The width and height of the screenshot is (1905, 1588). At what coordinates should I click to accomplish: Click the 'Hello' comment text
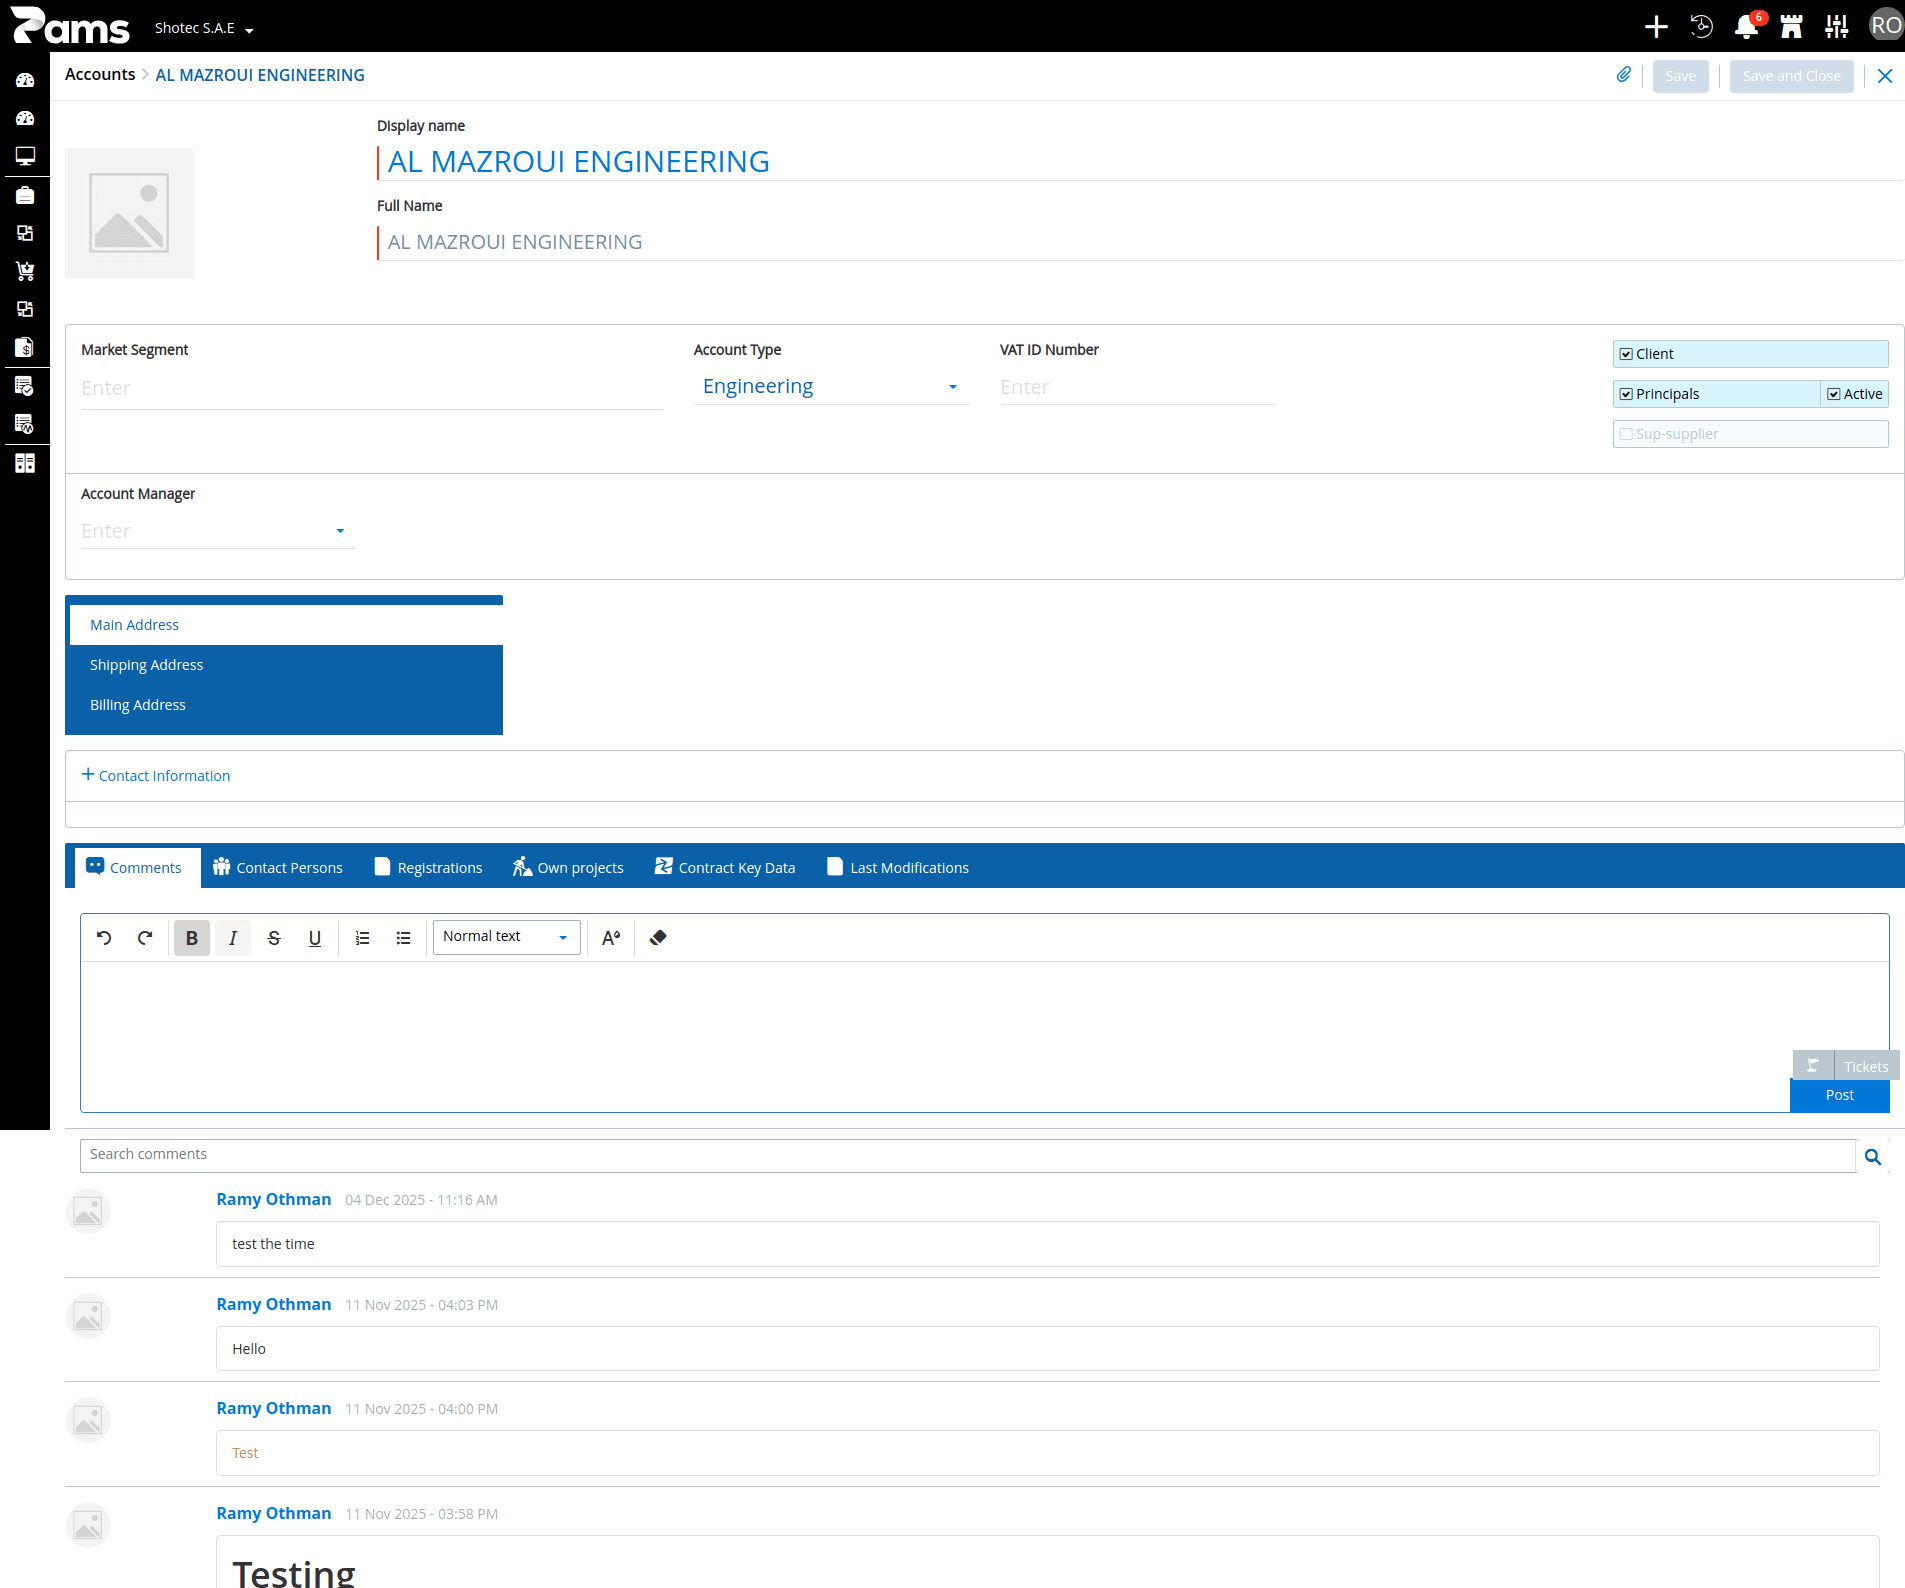[x=249, y=1349]
